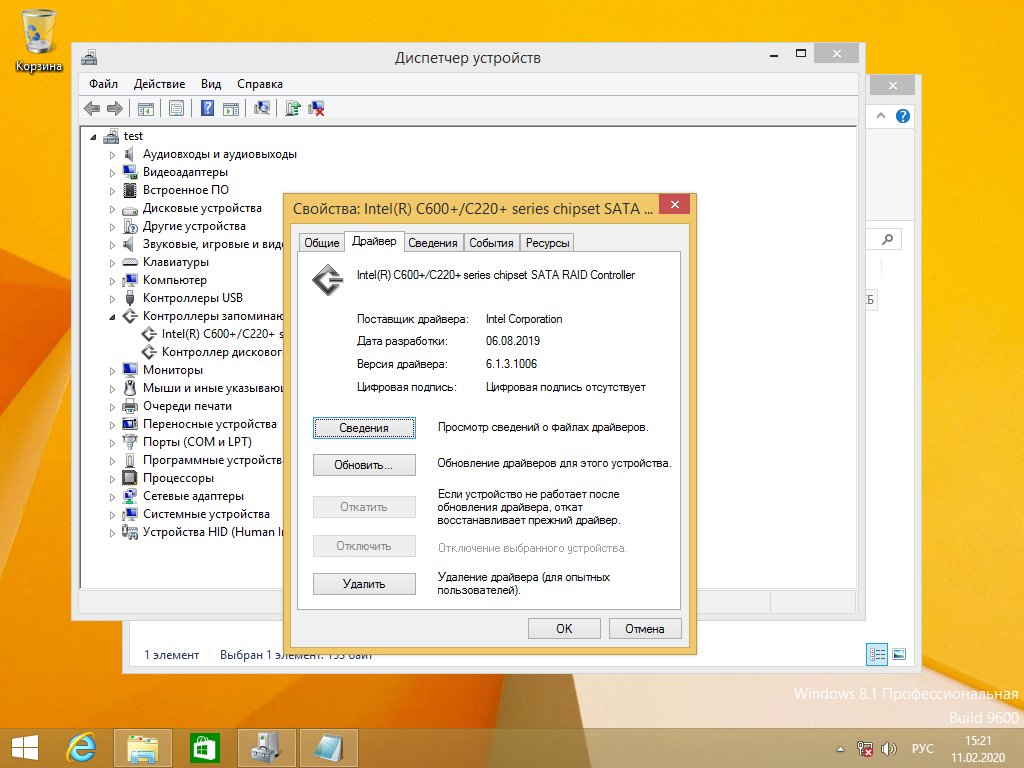Confirm with the OK button

coord(564,628)
